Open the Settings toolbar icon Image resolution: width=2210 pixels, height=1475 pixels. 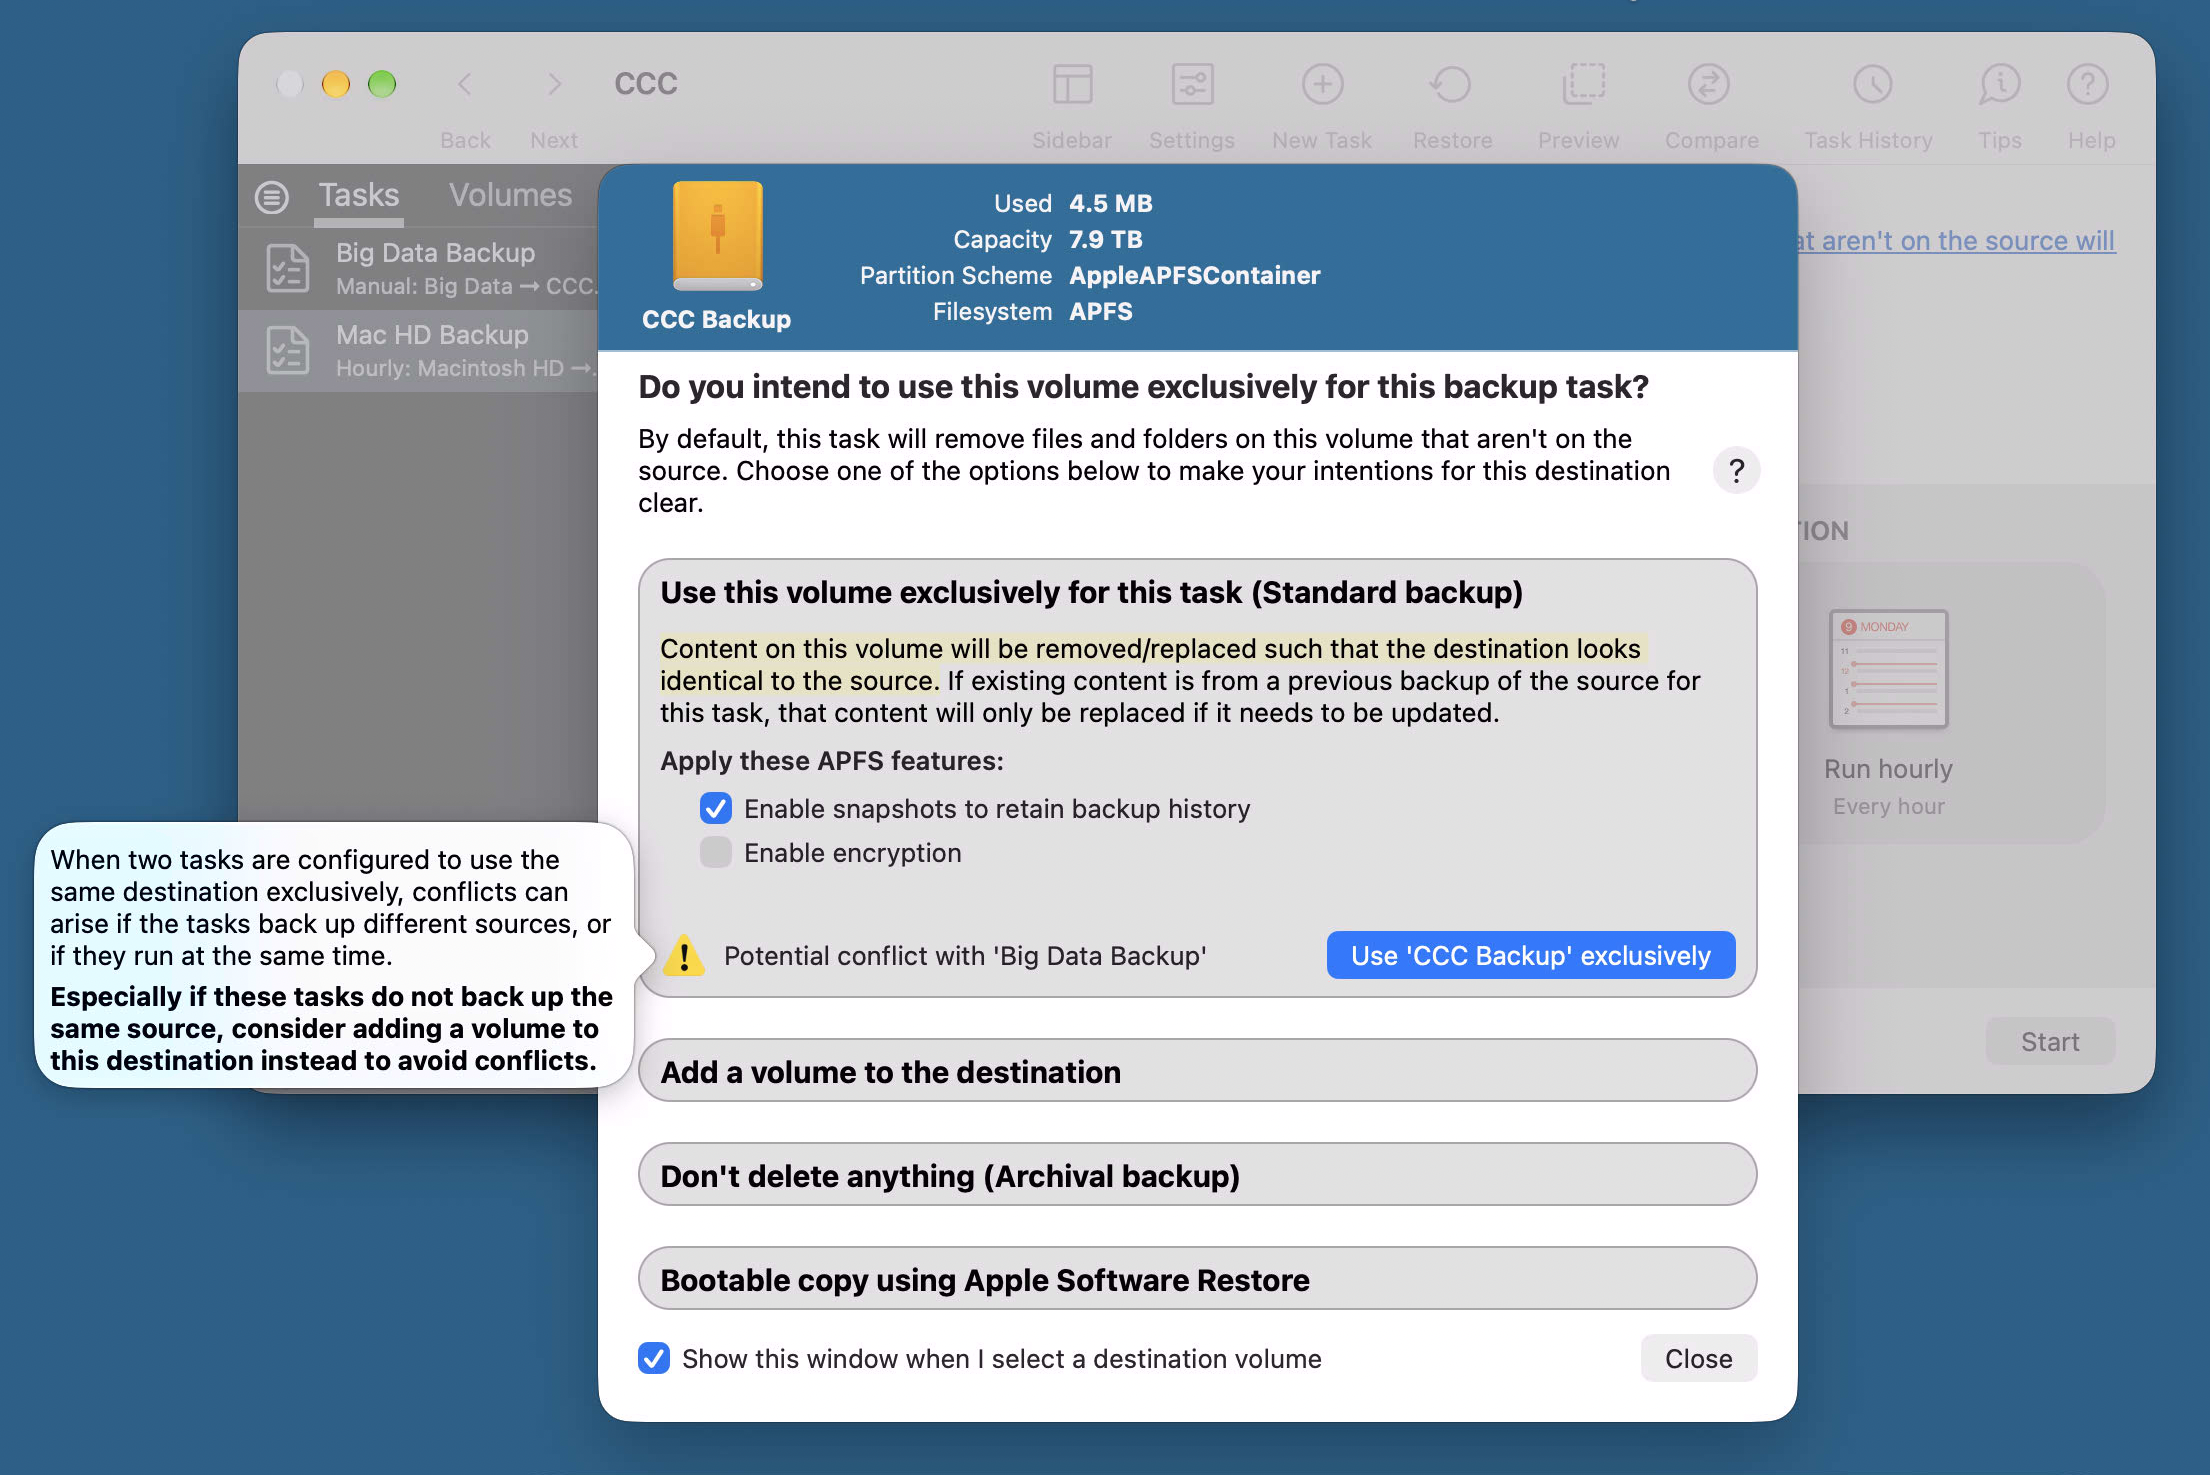[1192, 84]
